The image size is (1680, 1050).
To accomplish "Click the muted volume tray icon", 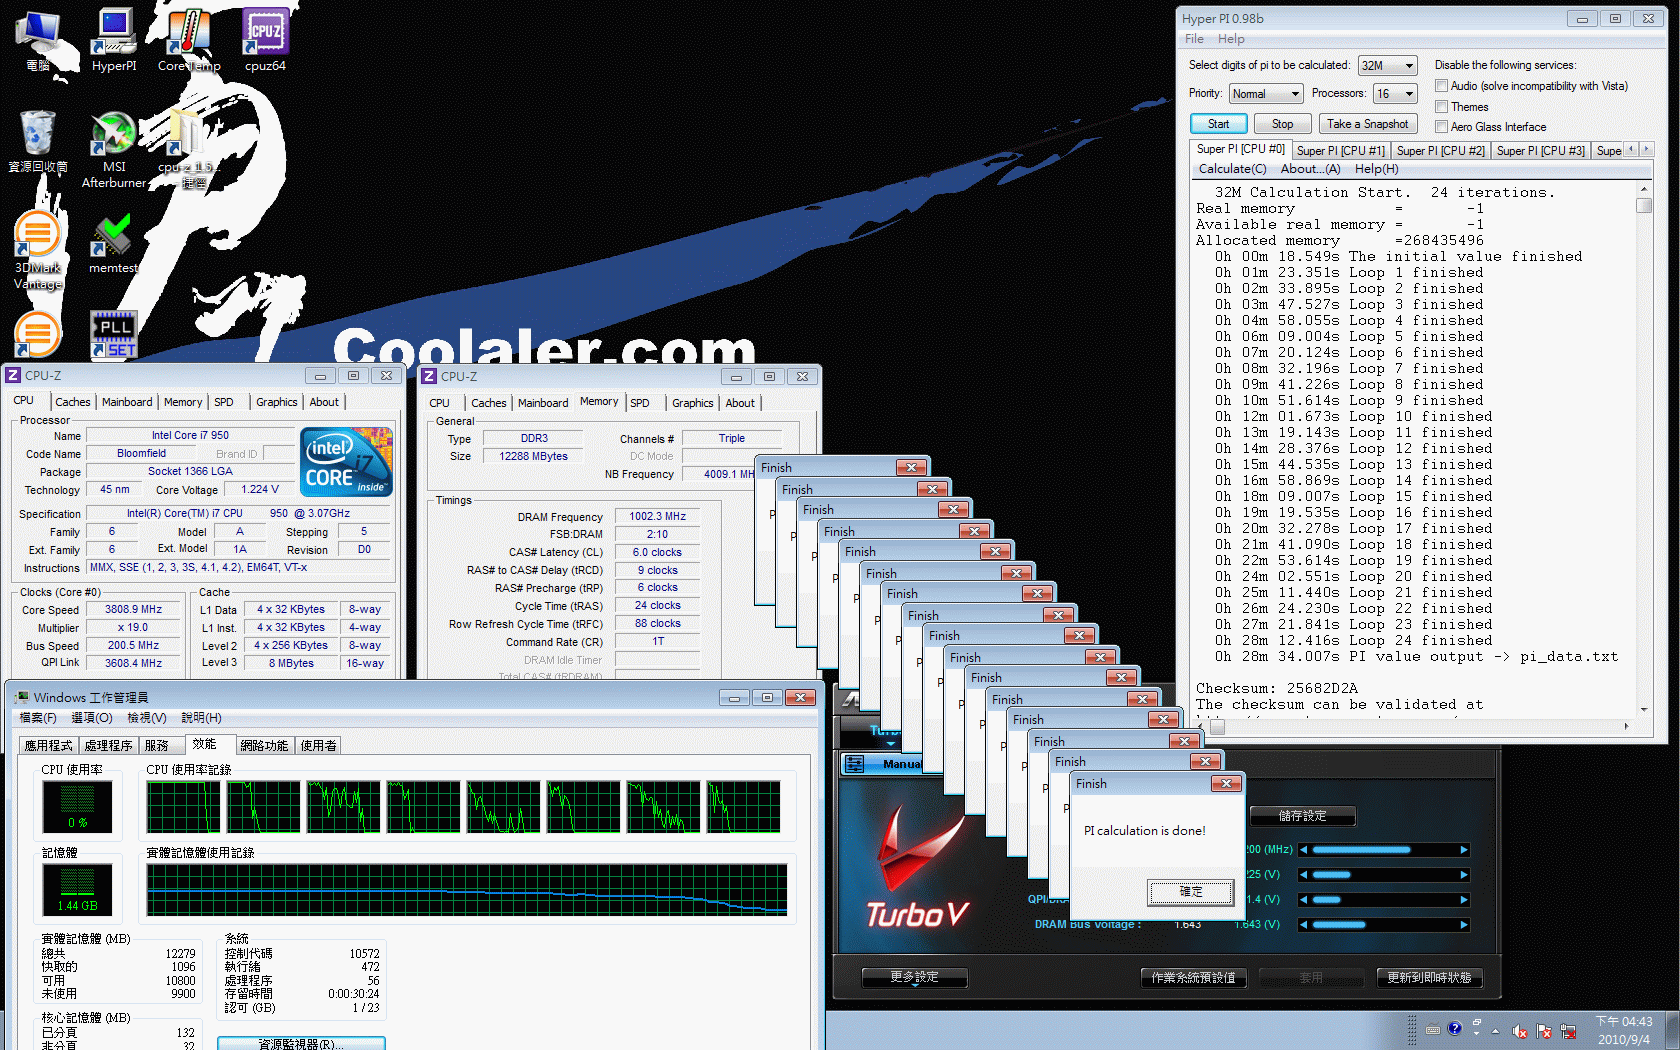I will 1520,1031.
